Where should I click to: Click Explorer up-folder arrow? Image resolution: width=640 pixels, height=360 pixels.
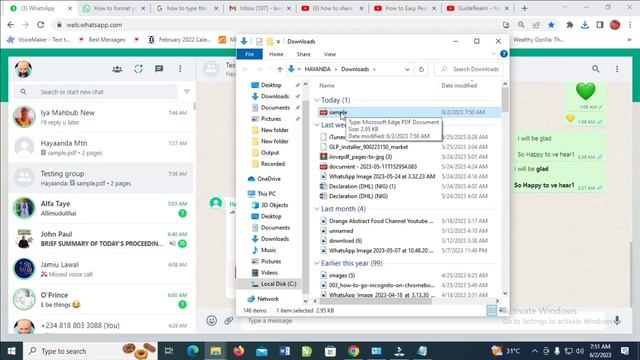point(280,69)
